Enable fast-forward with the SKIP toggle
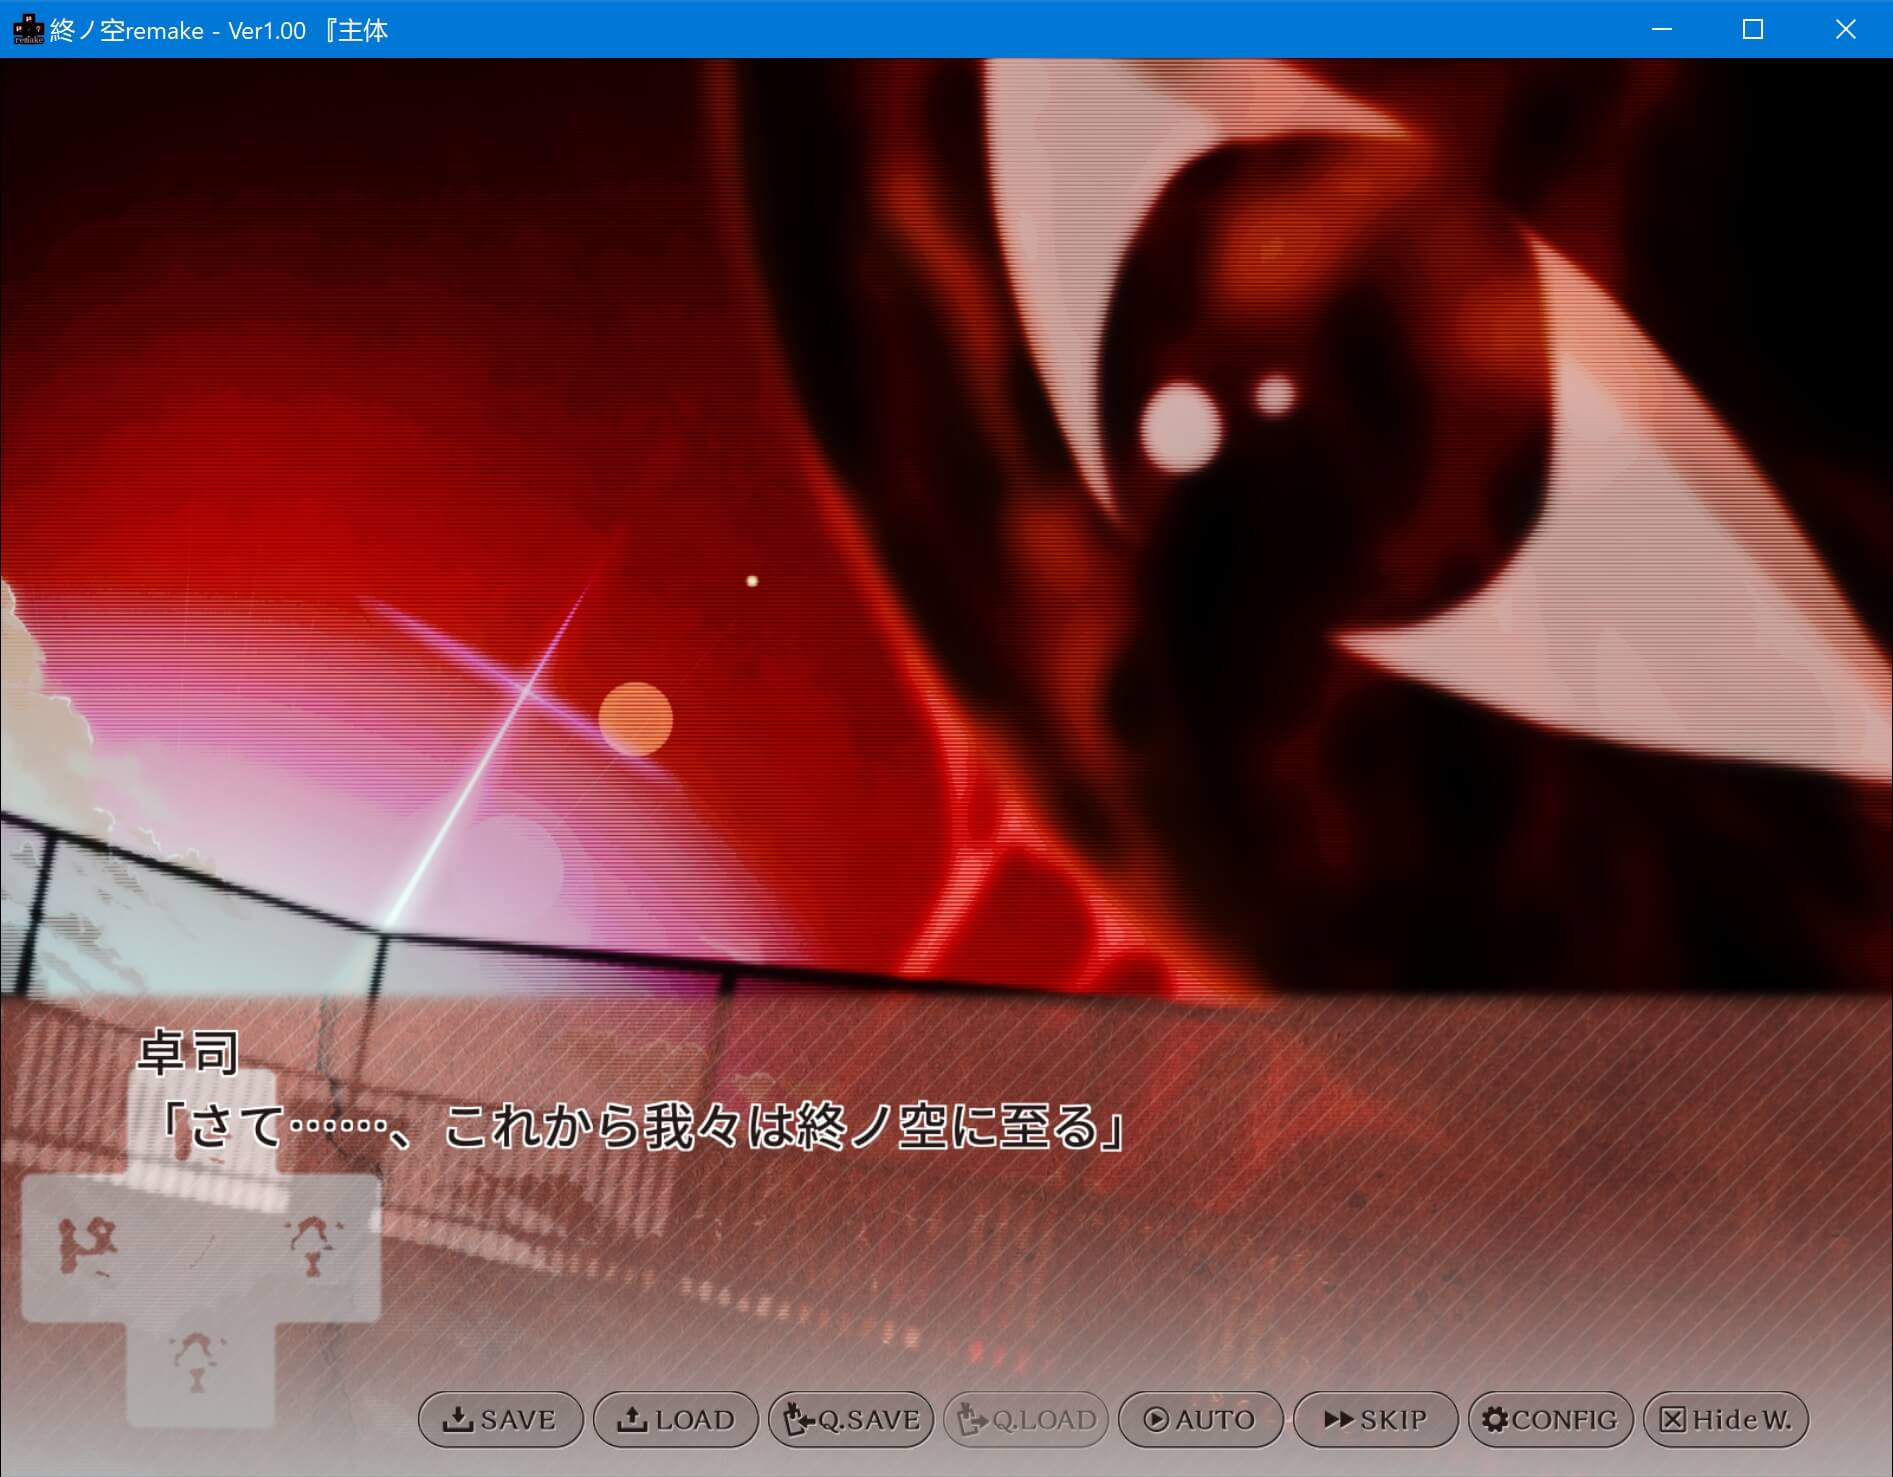The image size is (1893, 1477). click(1375, 1419)
